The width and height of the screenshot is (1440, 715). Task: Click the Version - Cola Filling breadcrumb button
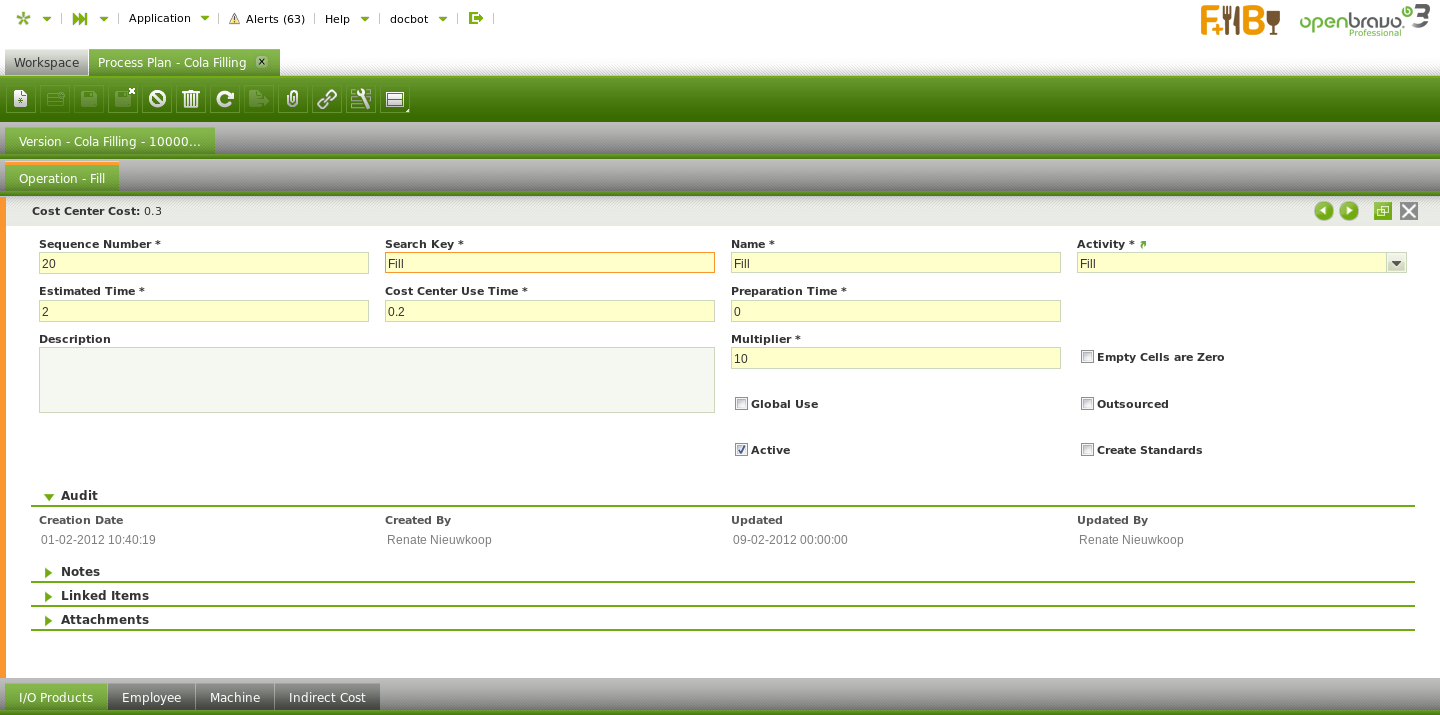point(110,142)
